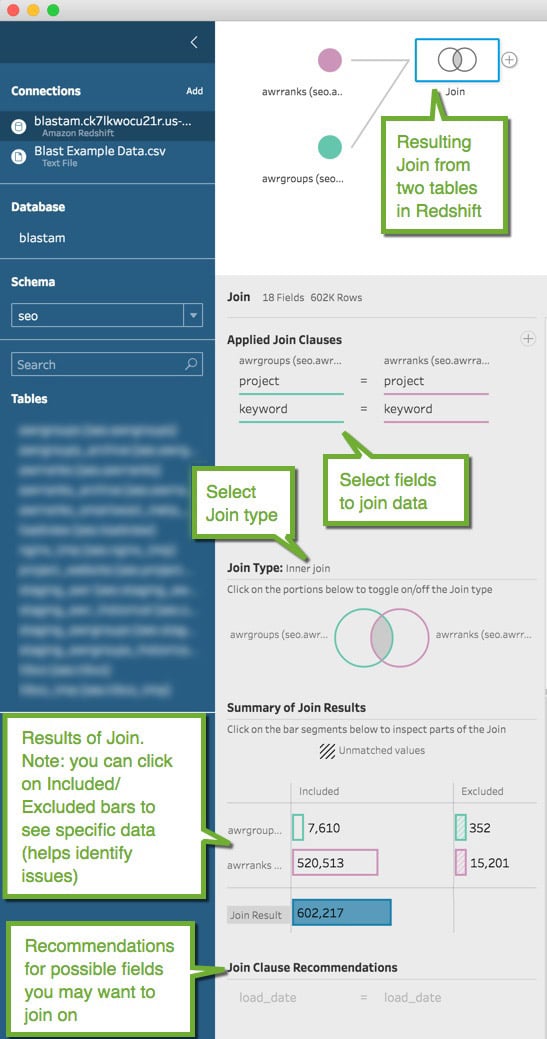Select the Amazon Redshift connection icon
Viewport: 547px width, 1039px height.
(21, 125)
